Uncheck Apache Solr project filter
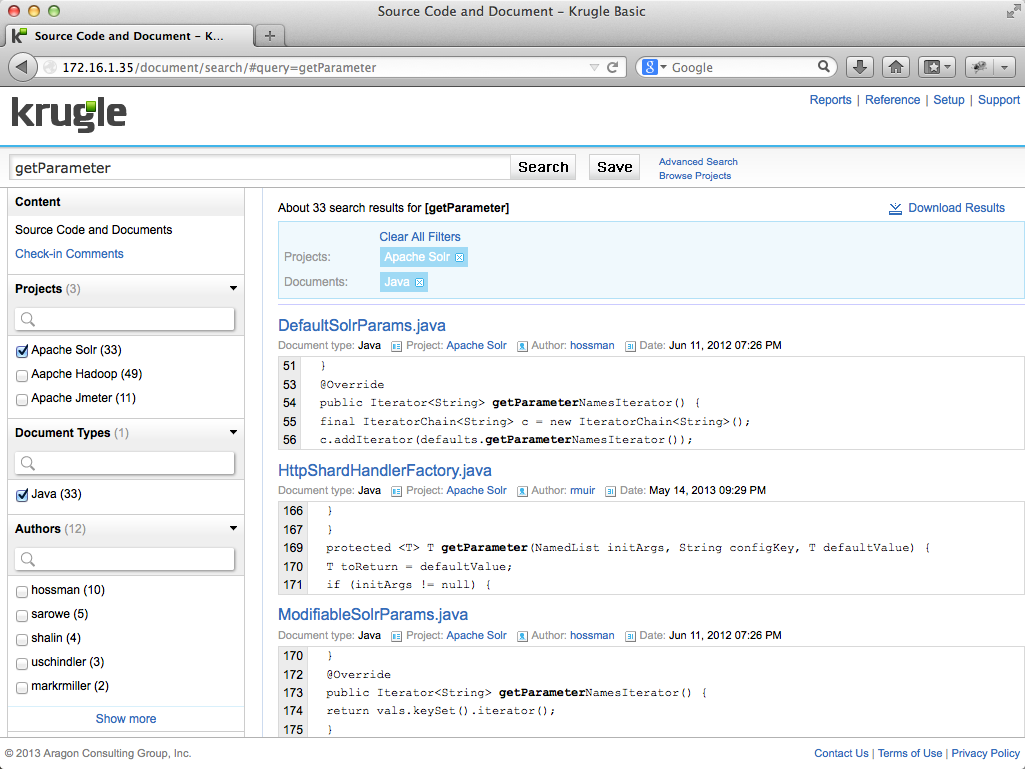Viewport: 1025px width, 769px height. [22, 351]
